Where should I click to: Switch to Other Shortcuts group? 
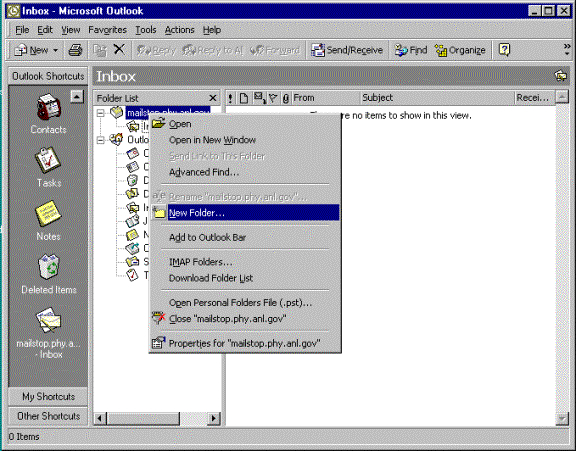(x=48, y=416)
